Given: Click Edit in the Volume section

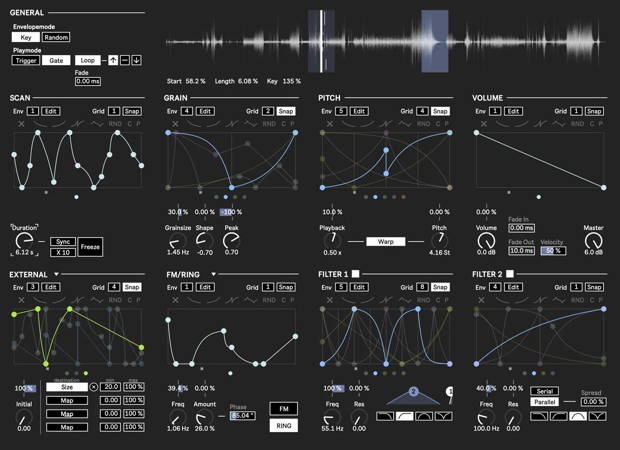Looking at the screenshot, I should tap(512, 111).
